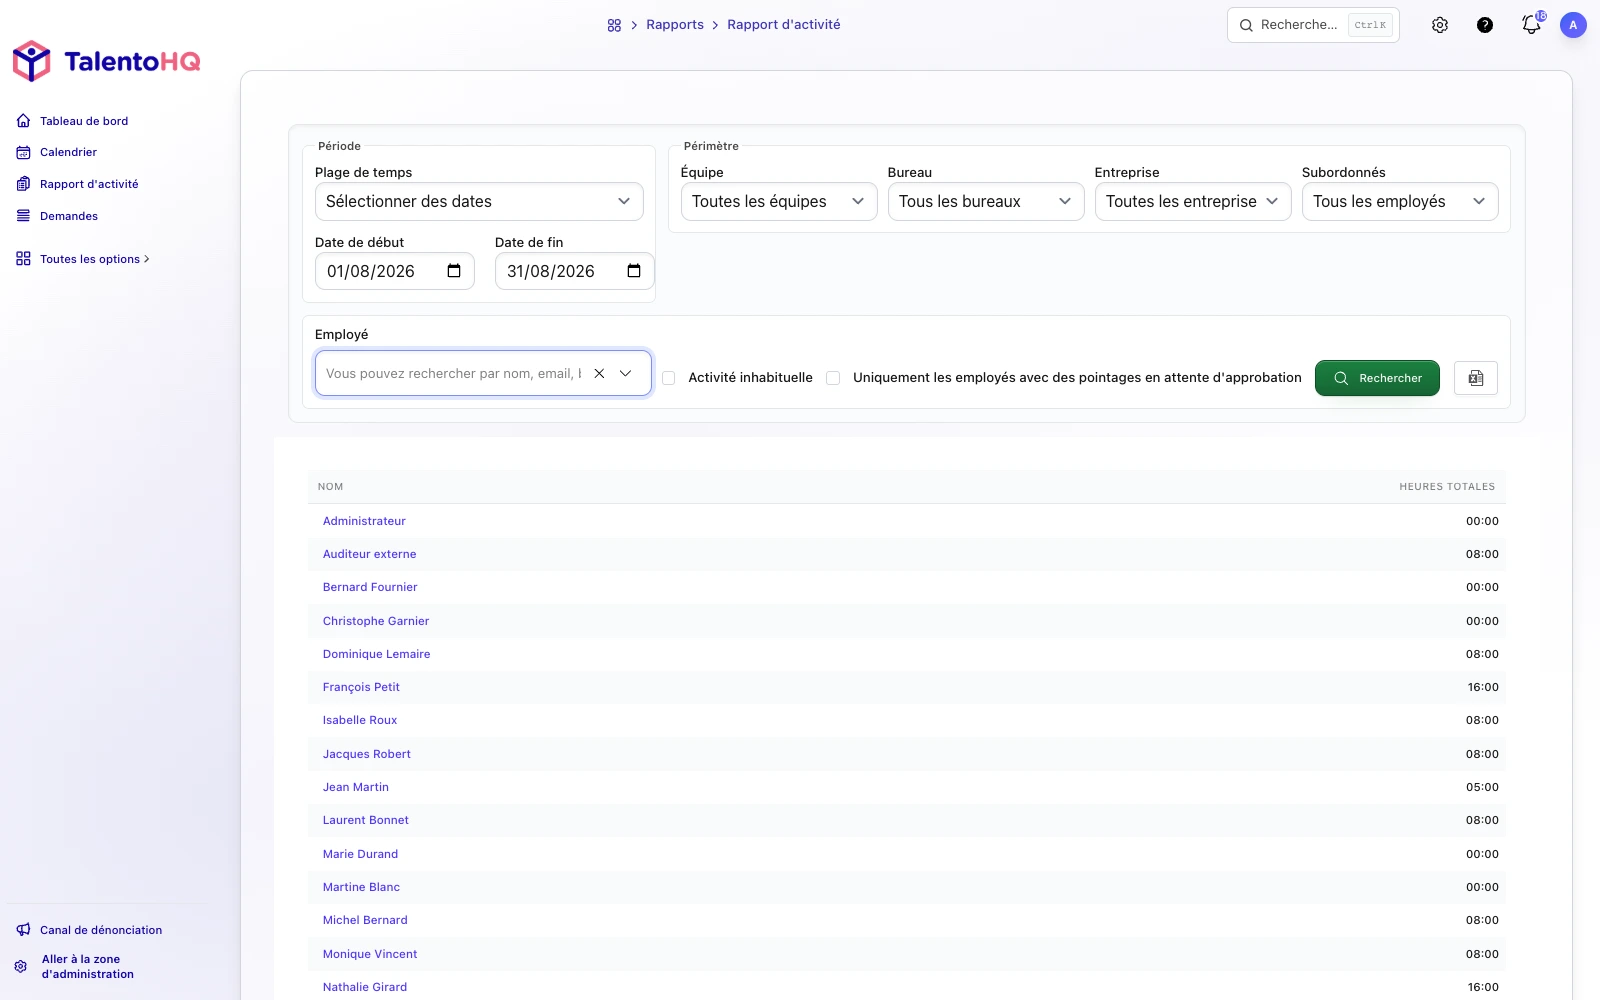Go to Rapports breadcrumb

pos(675,25)
